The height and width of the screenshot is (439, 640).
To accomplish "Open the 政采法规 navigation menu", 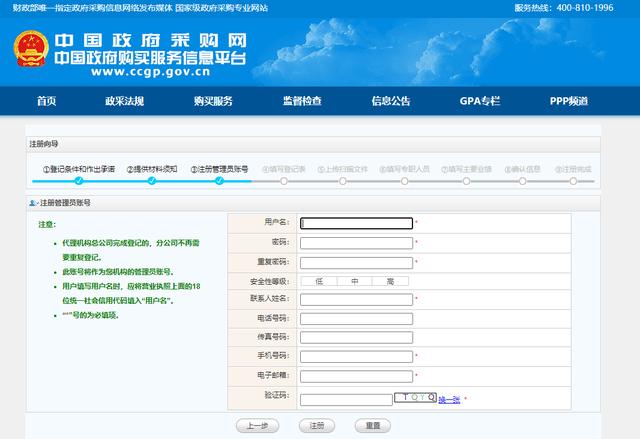I will coord(124,101).
